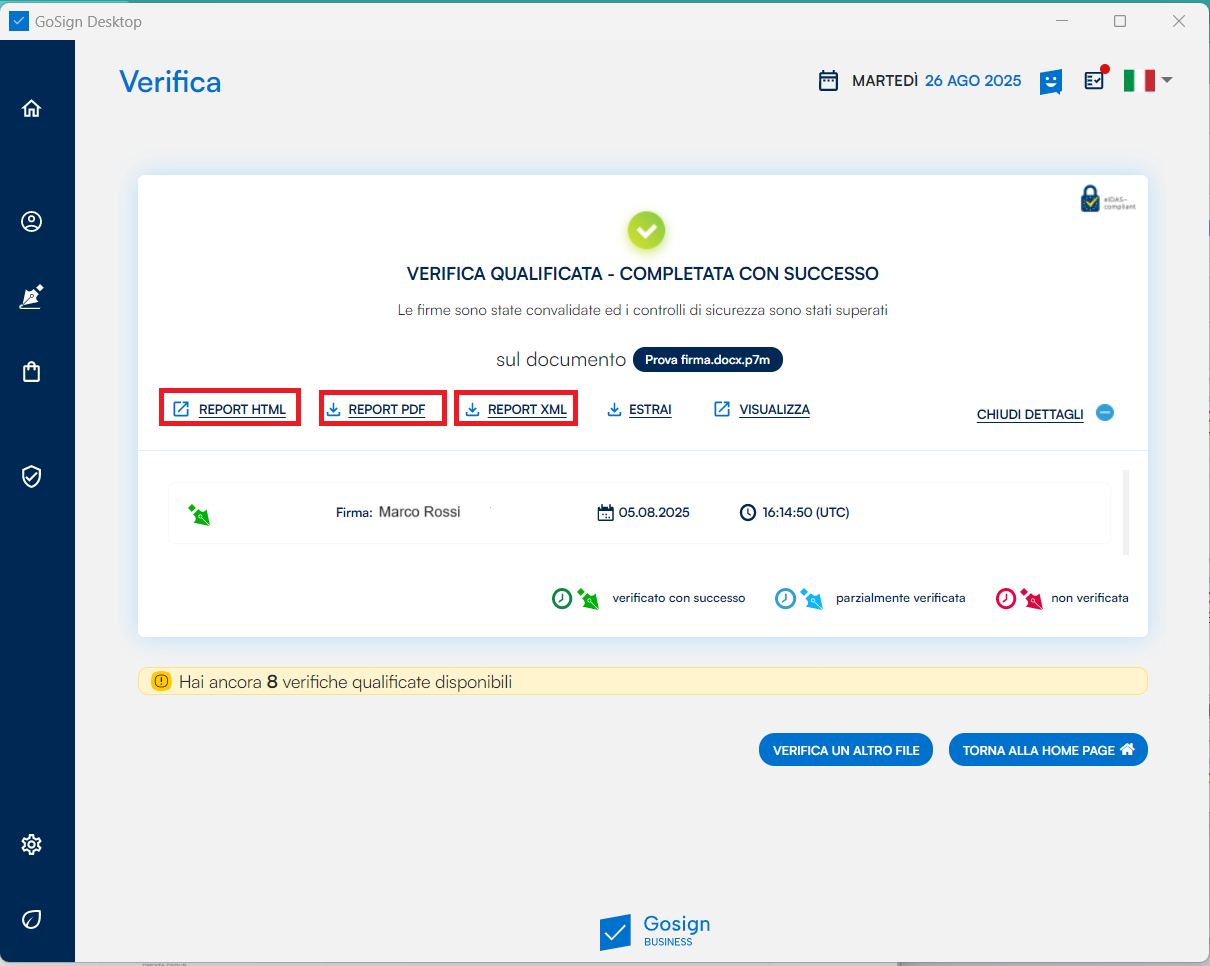Open the calendar icon beside the date
The height and width of the screenshot is (966, 1210).
(x=828, y=81)
